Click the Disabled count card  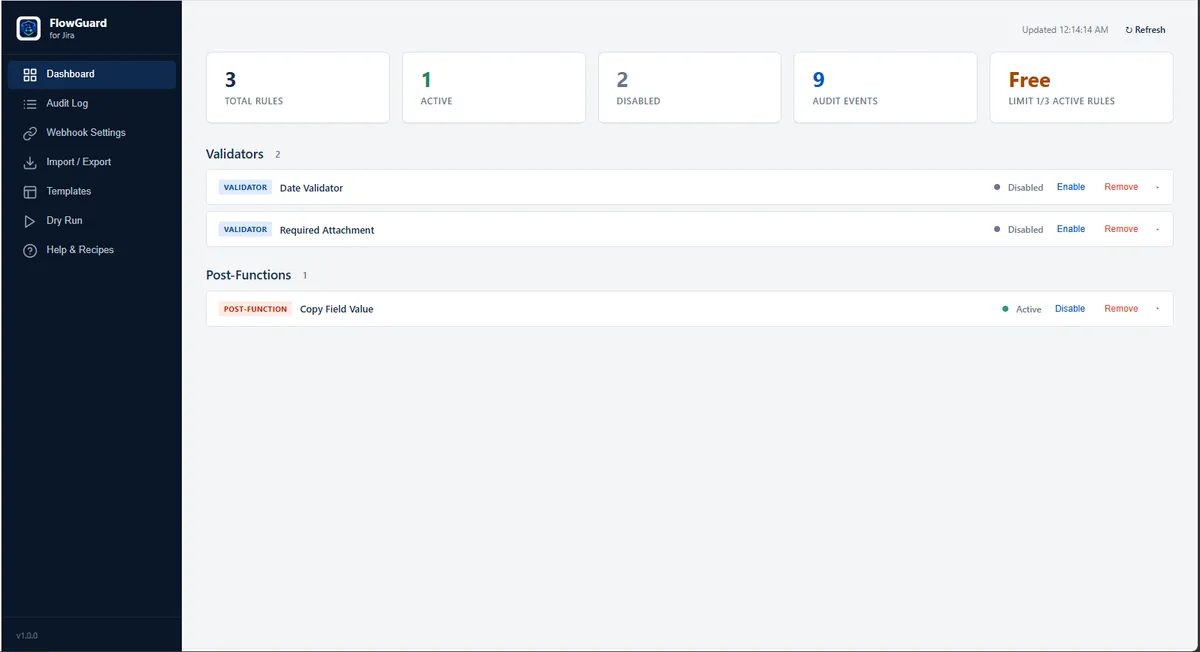690,88
